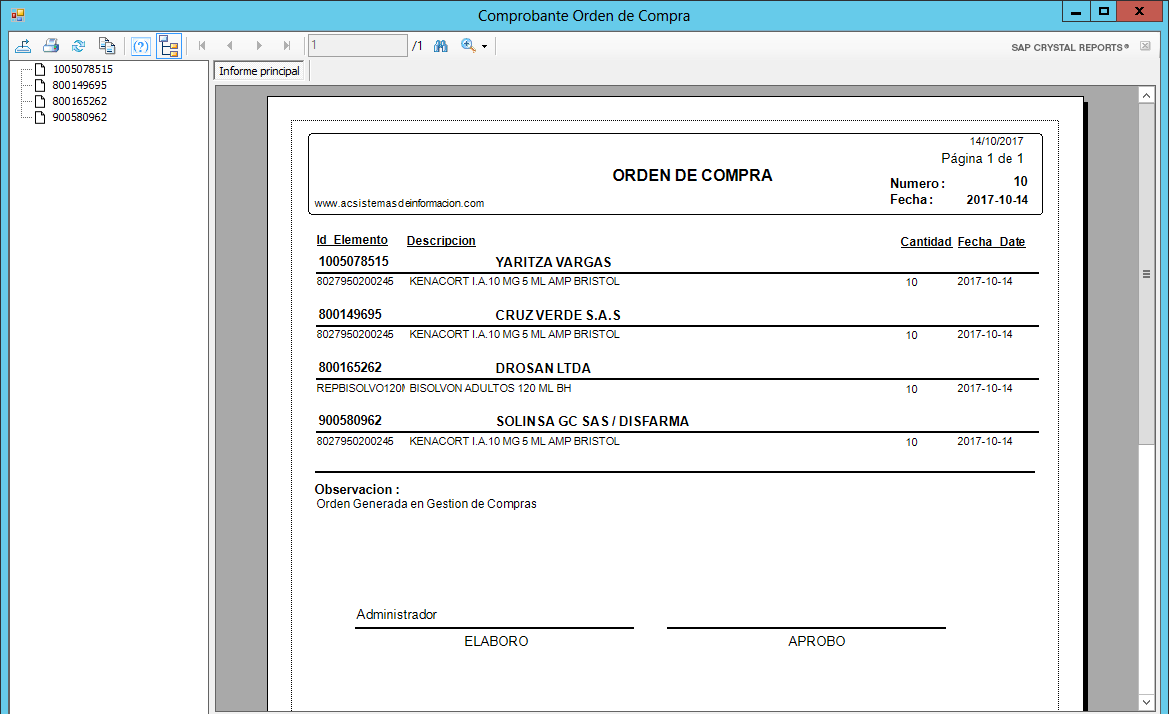Click the vertical scrollbar up arrow
This screenshot has width=1169, height=714.
1146,94
